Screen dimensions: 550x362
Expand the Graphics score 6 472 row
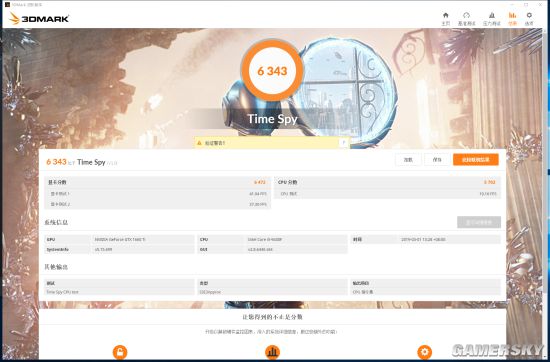coord(157,182)
